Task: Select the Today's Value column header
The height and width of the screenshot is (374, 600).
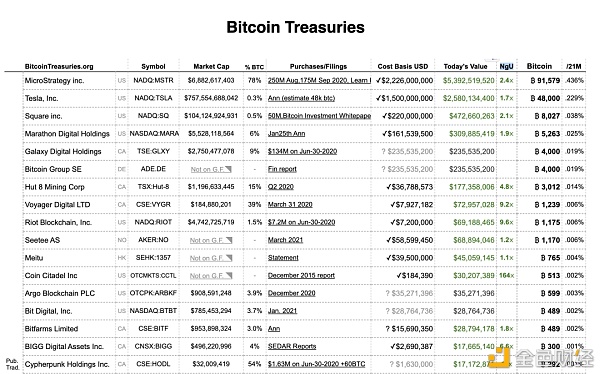Action: tap(465, 66)
